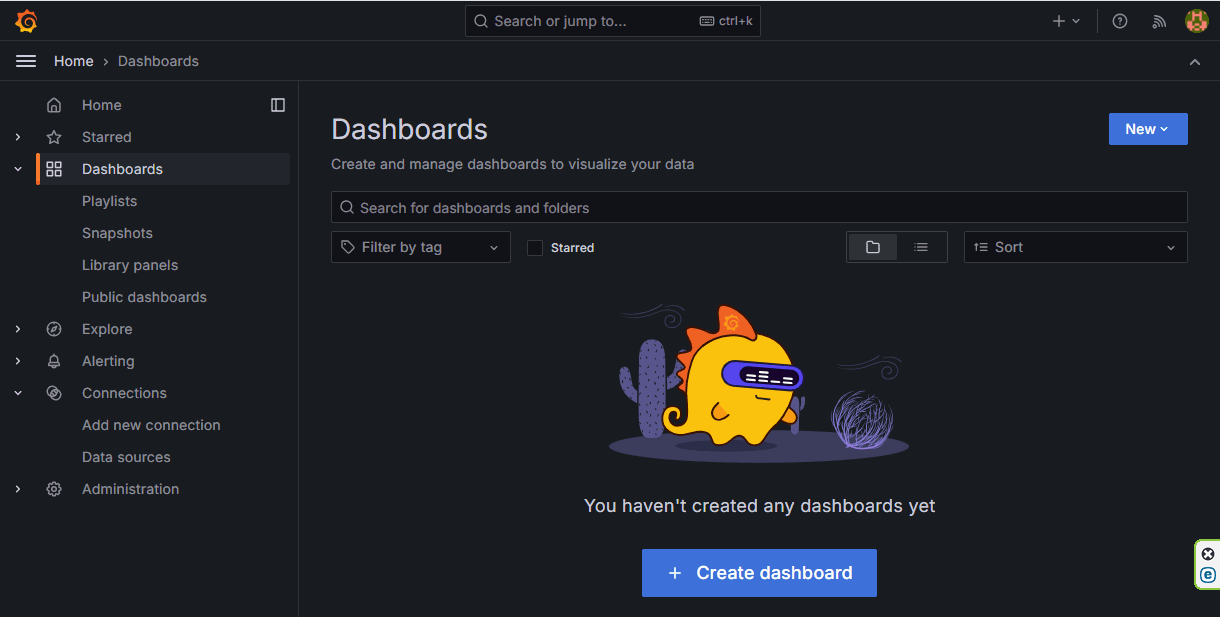Viewport: 1220px width, 617px height.
Task: Open Add new connection in sidebar
Action: coord(151,425)
